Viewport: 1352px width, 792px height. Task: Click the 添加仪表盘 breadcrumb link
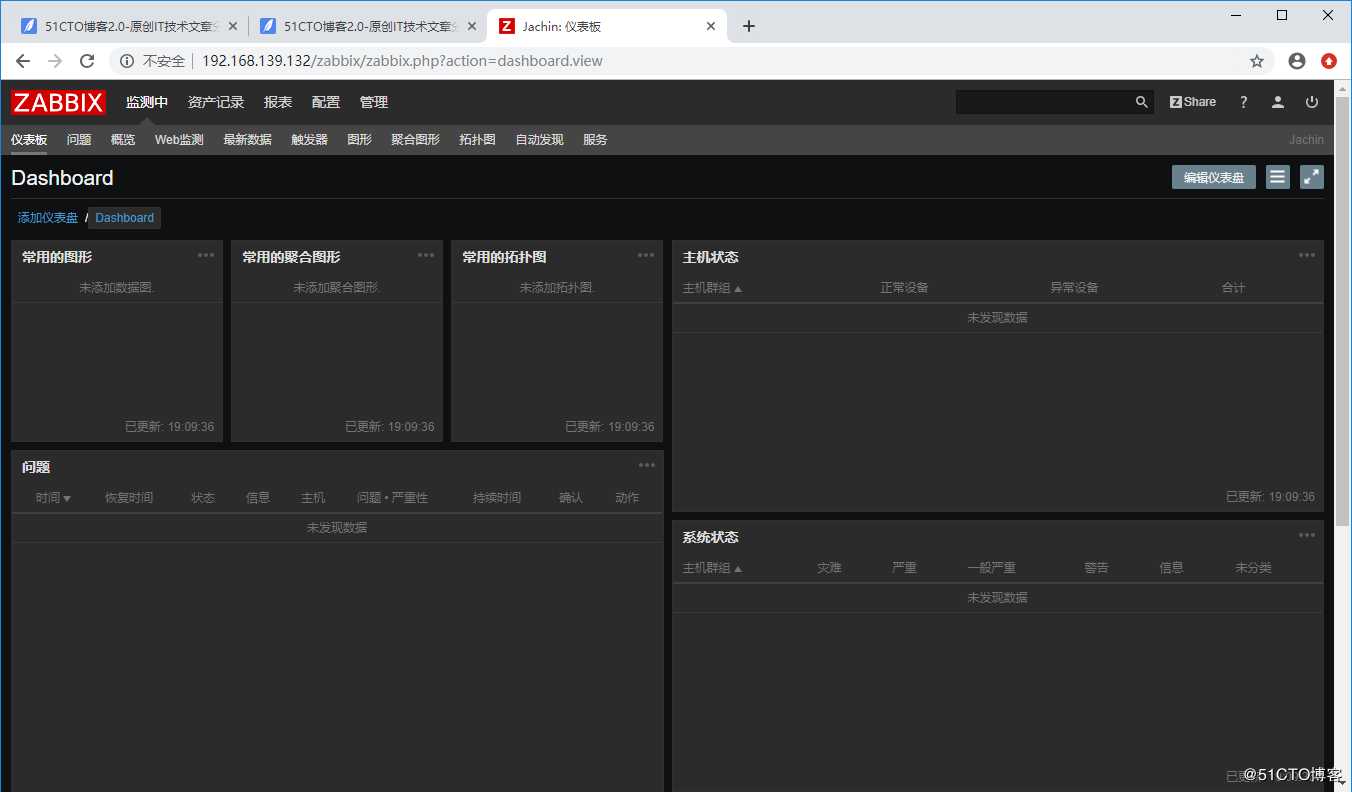coord(48,217)
